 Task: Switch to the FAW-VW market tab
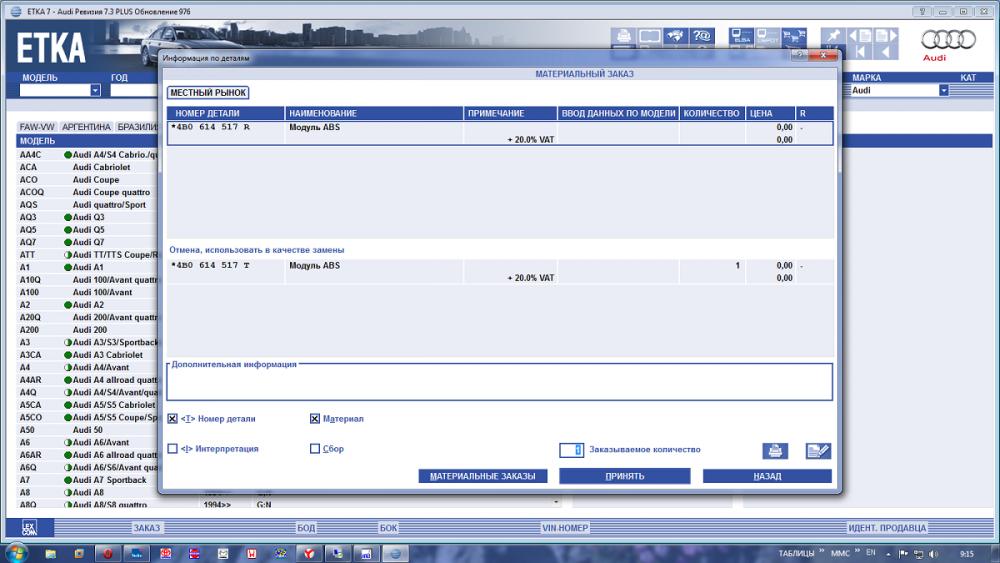tap(37, 127)
